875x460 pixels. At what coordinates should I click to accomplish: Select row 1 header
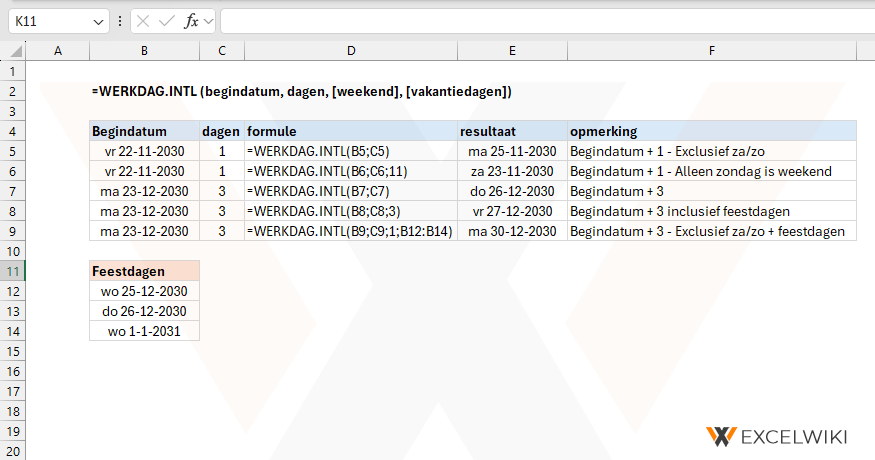12,71
